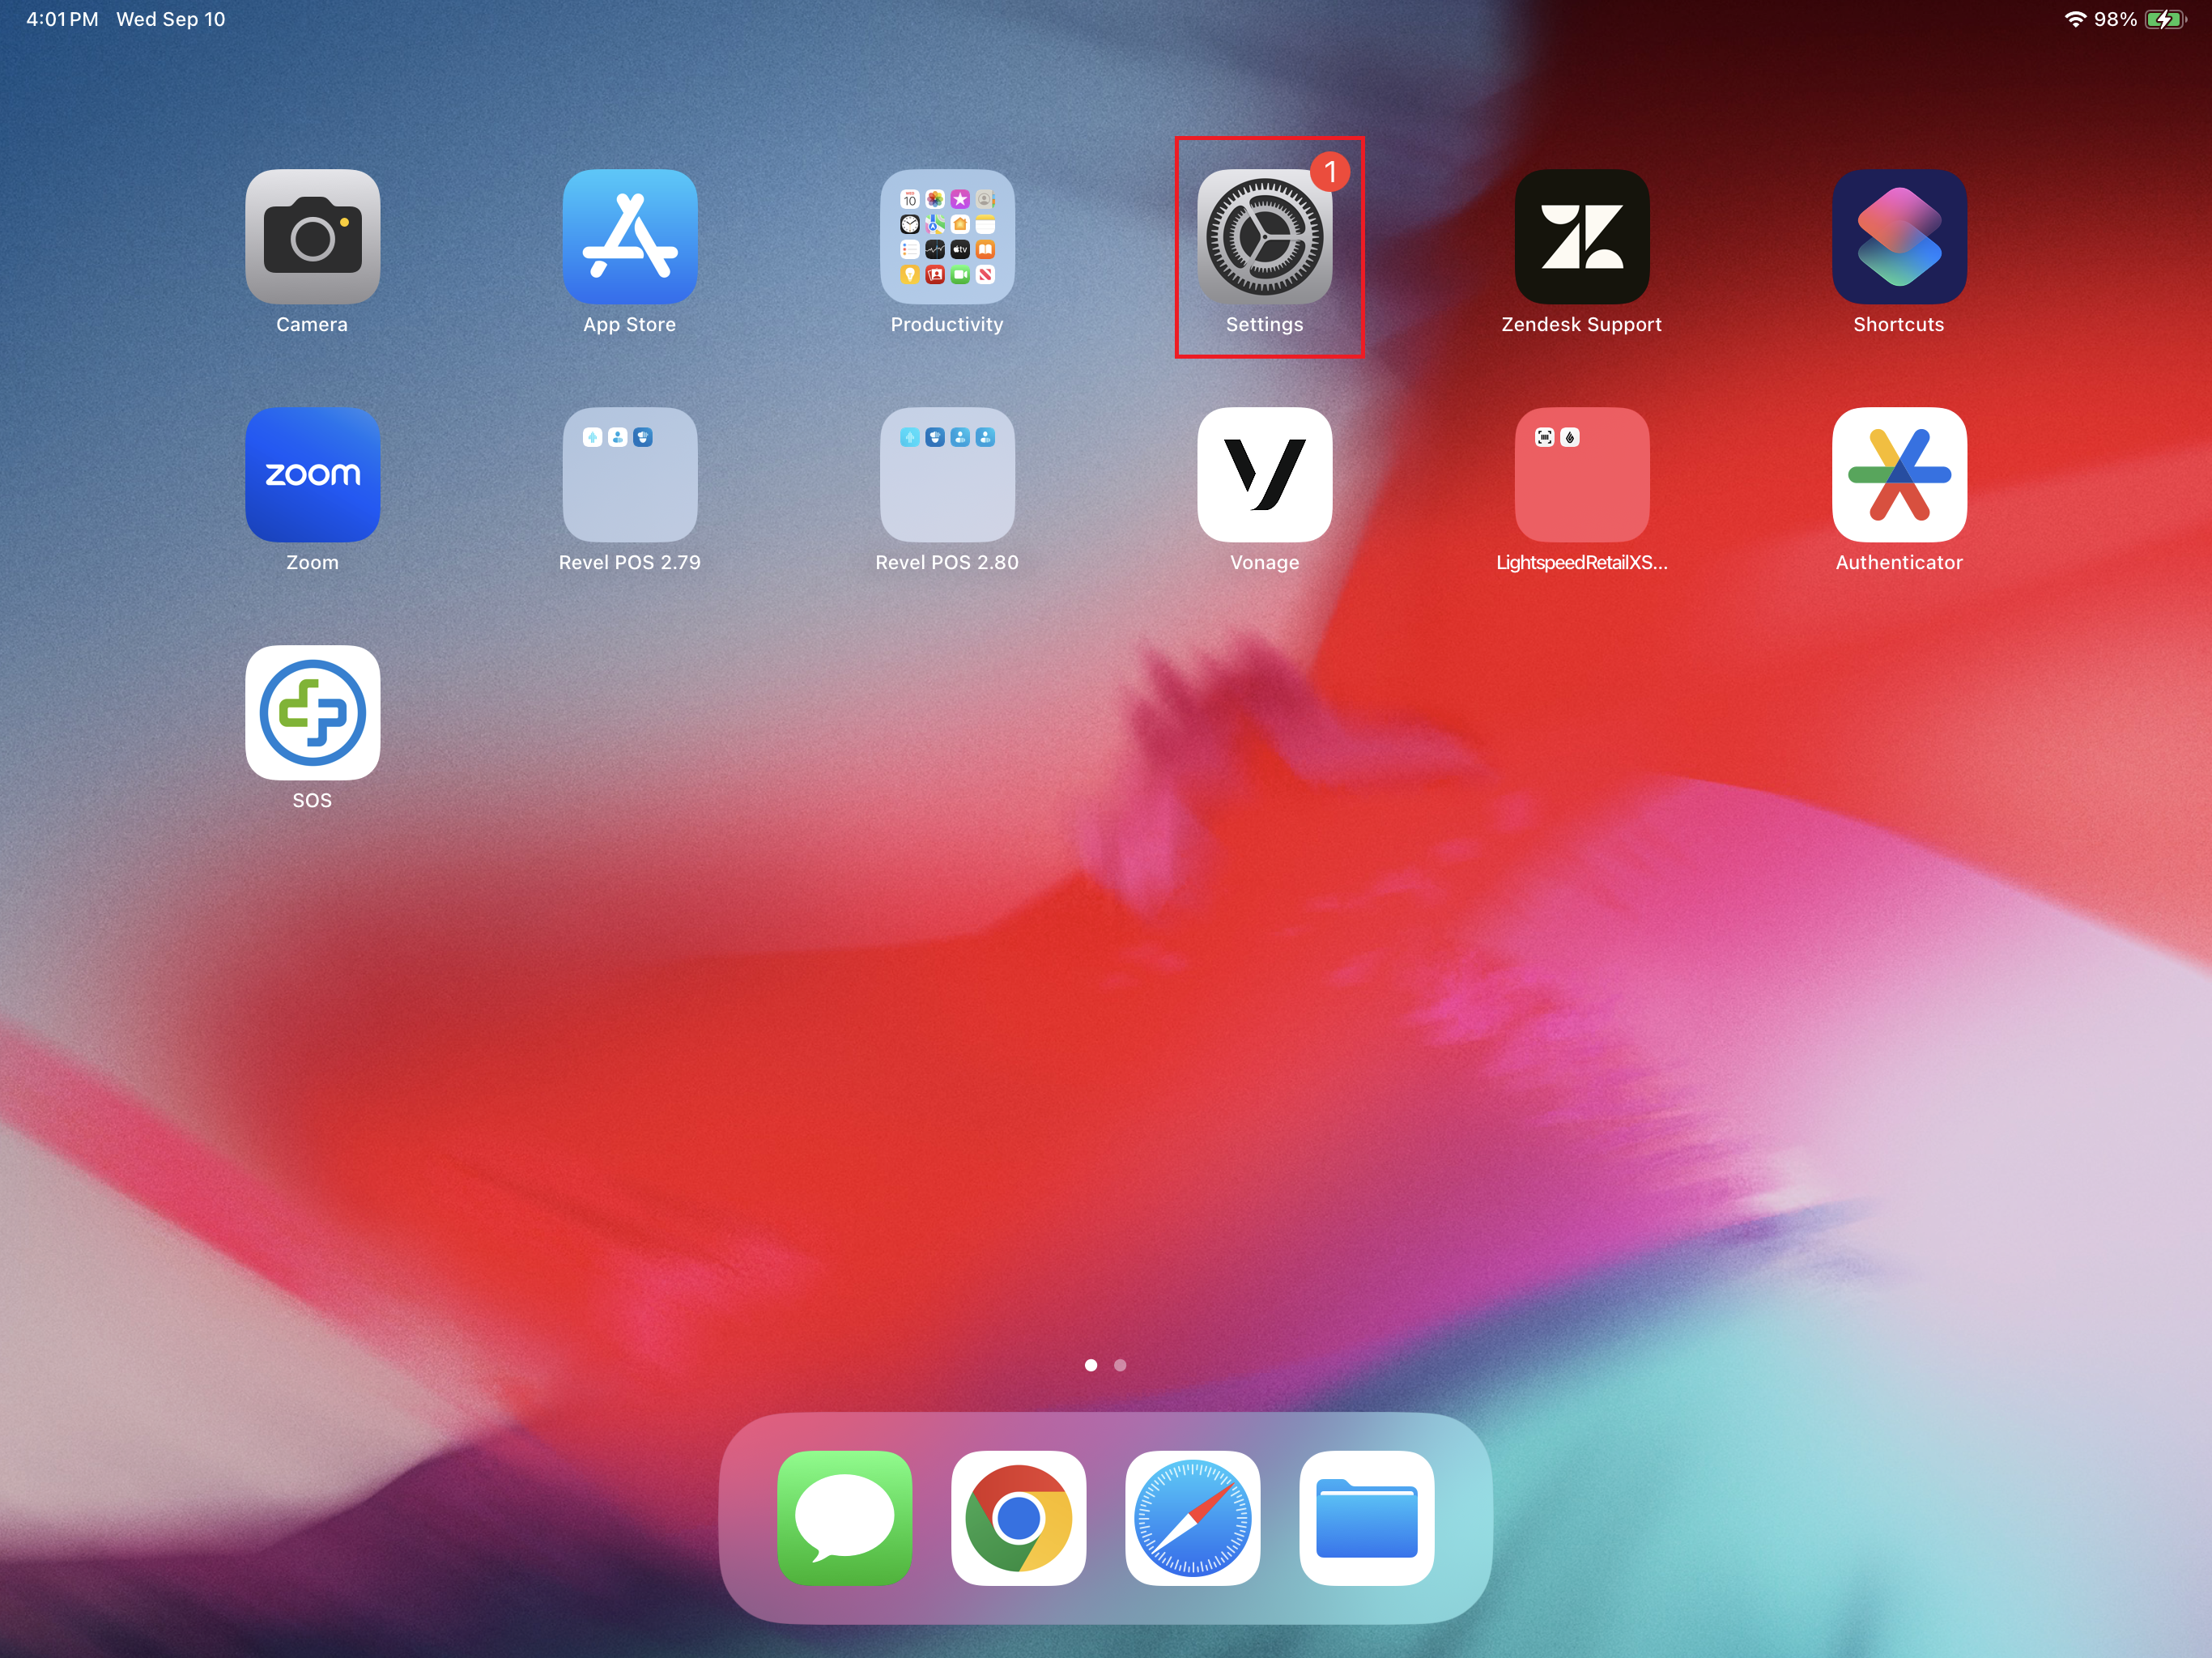Open the LightspeedRetailXS folder
The width and height of the screenshot is (2212, 1658).
(1582, 475)
